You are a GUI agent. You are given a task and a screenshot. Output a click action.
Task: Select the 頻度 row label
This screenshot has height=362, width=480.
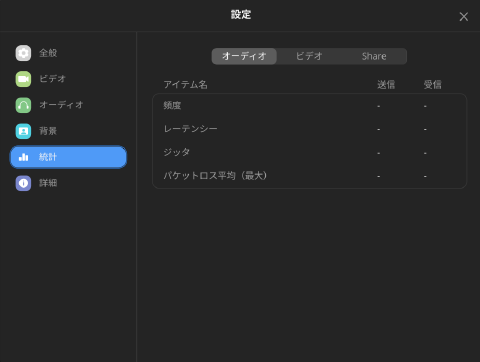pos(172,106)
